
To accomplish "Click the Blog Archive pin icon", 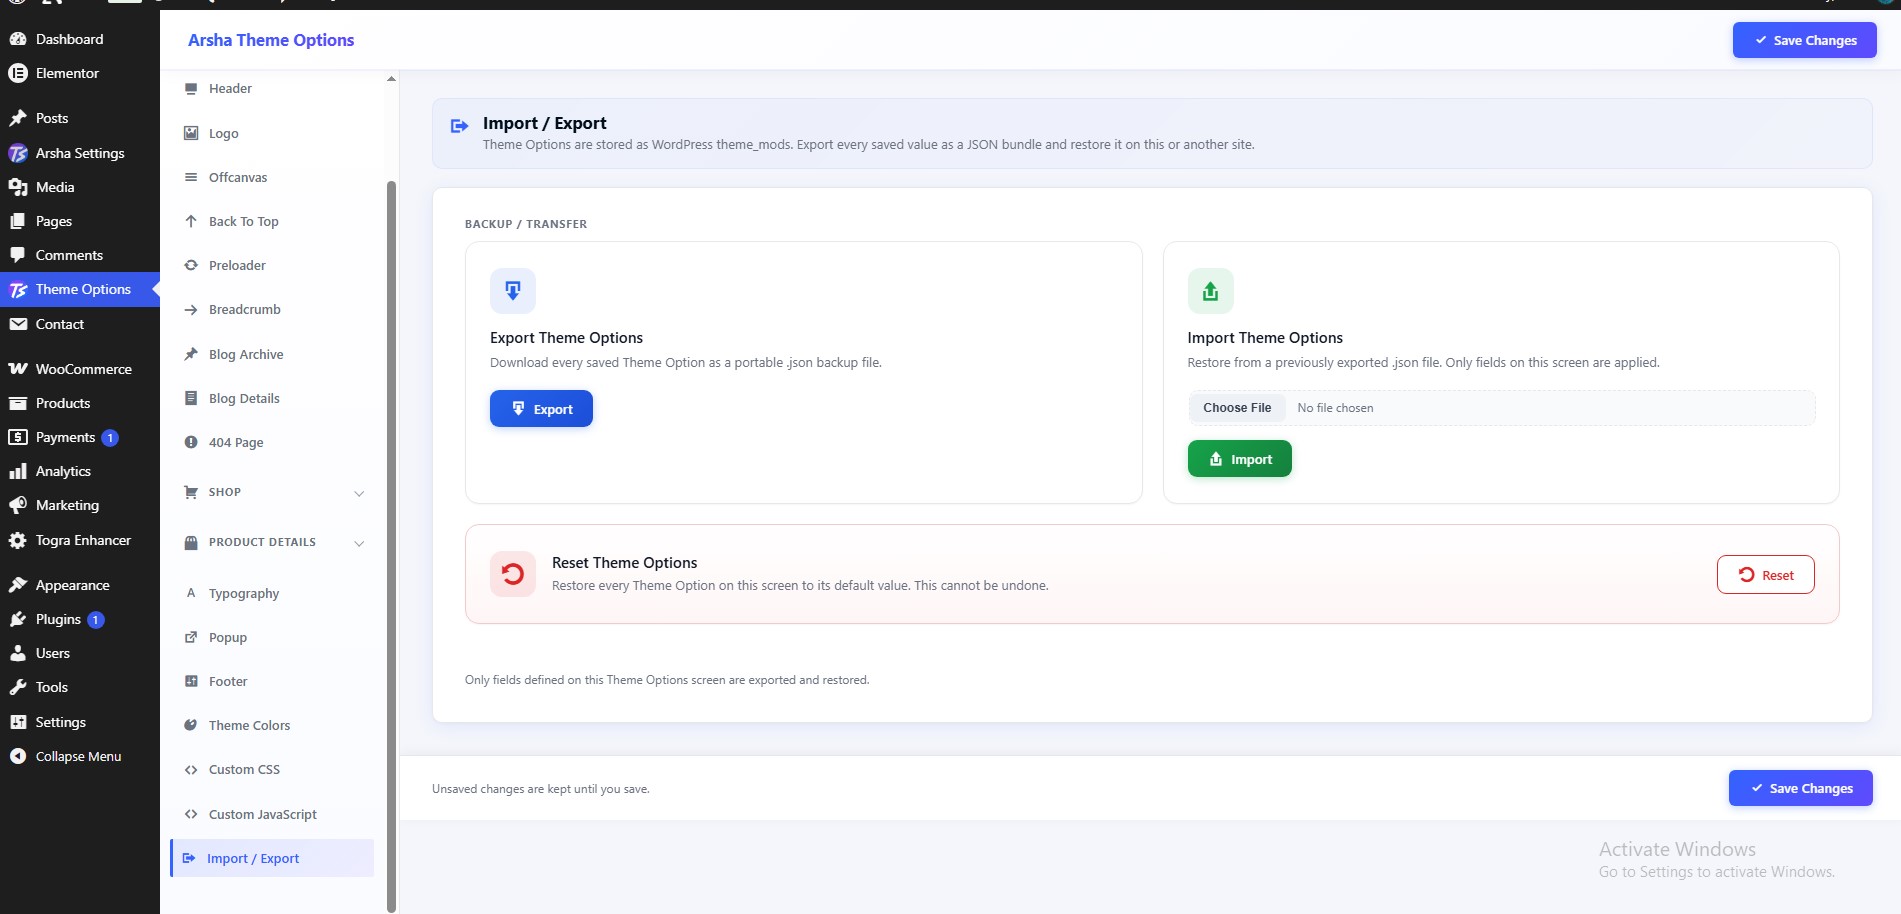I will 191,354.
